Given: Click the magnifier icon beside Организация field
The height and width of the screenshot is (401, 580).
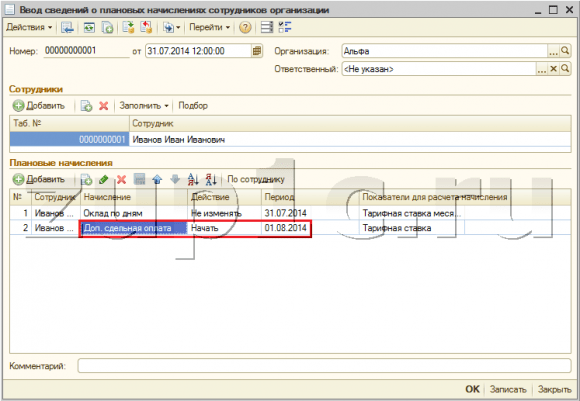Looking at the screenshot, I should point(565,51).
